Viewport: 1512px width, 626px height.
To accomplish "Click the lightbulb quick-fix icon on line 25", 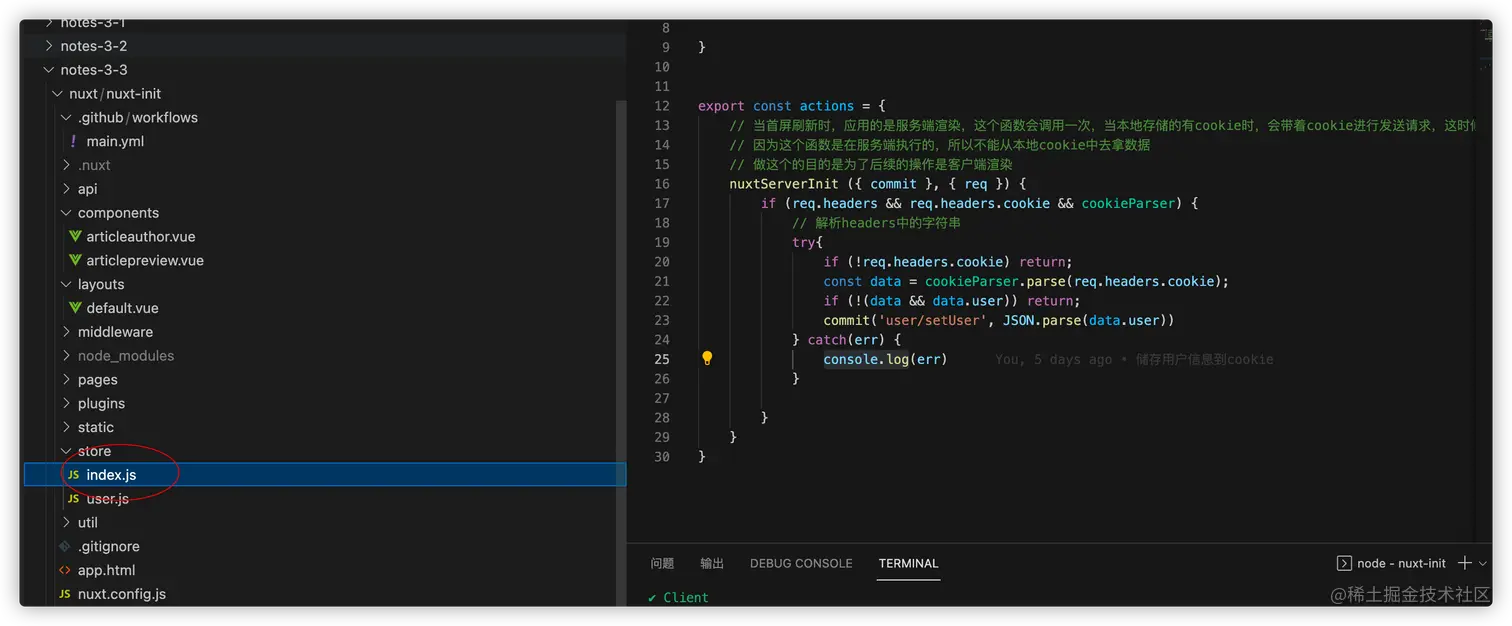I will pos(707,358).
